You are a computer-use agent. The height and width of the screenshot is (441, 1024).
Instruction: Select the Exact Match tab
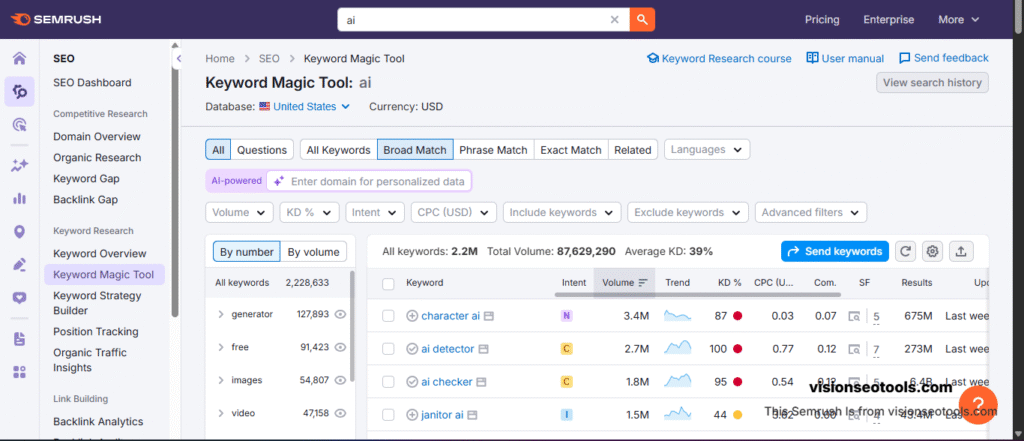571,150
